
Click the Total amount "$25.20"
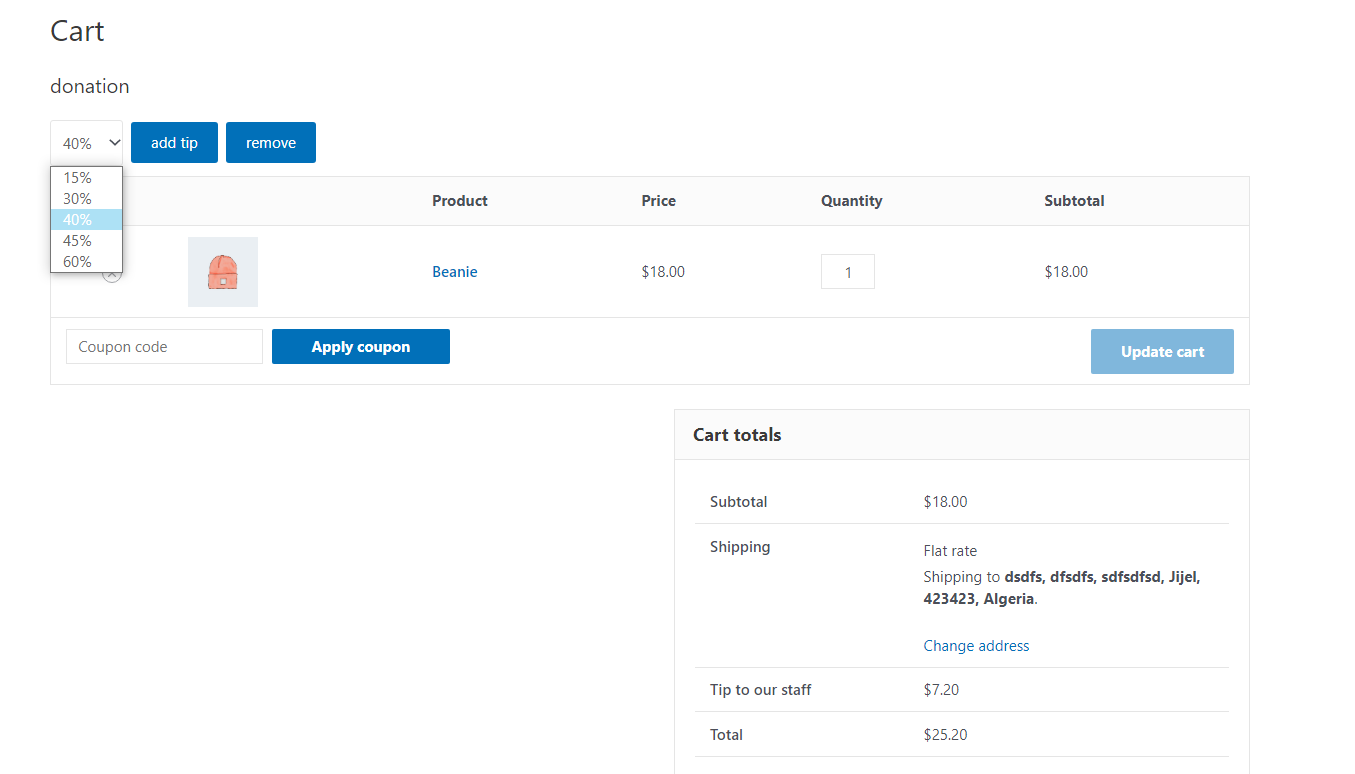tap(945, 734)
